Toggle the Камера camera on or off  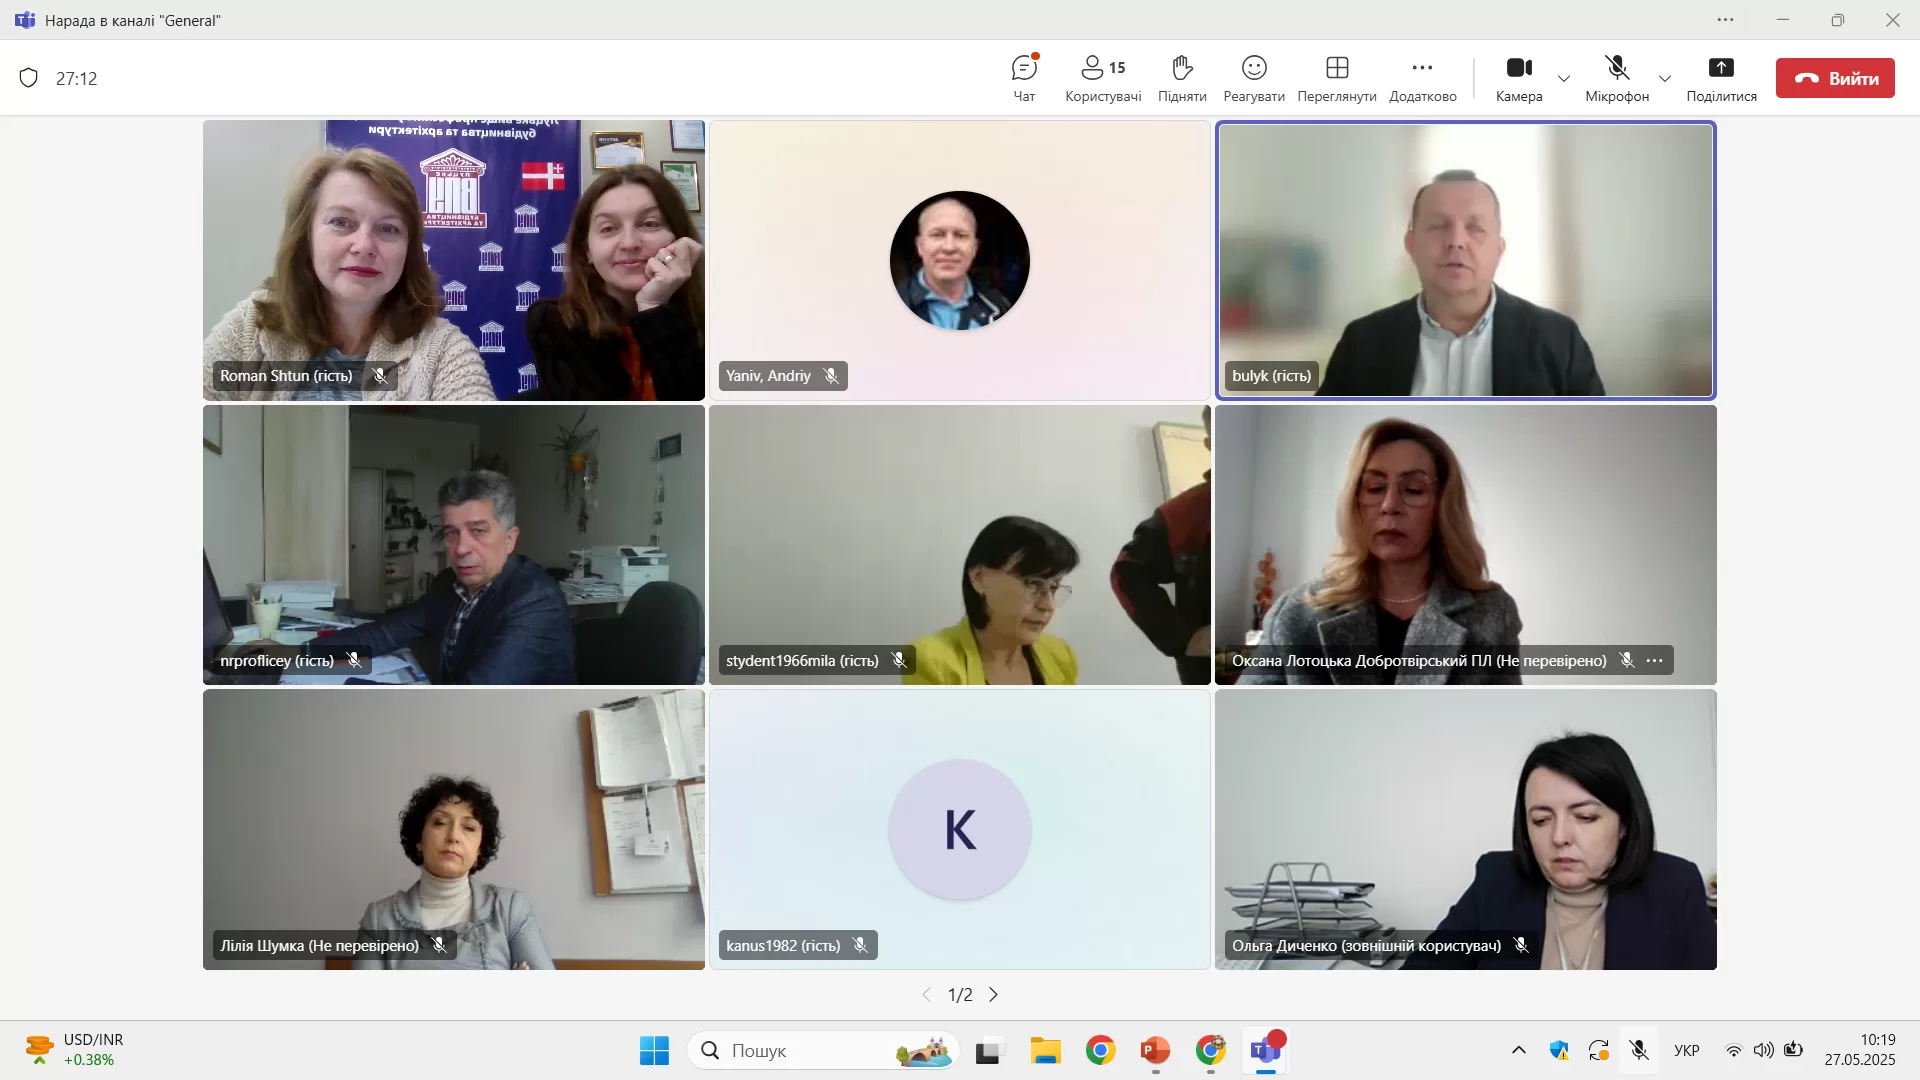pos(1519,69)
